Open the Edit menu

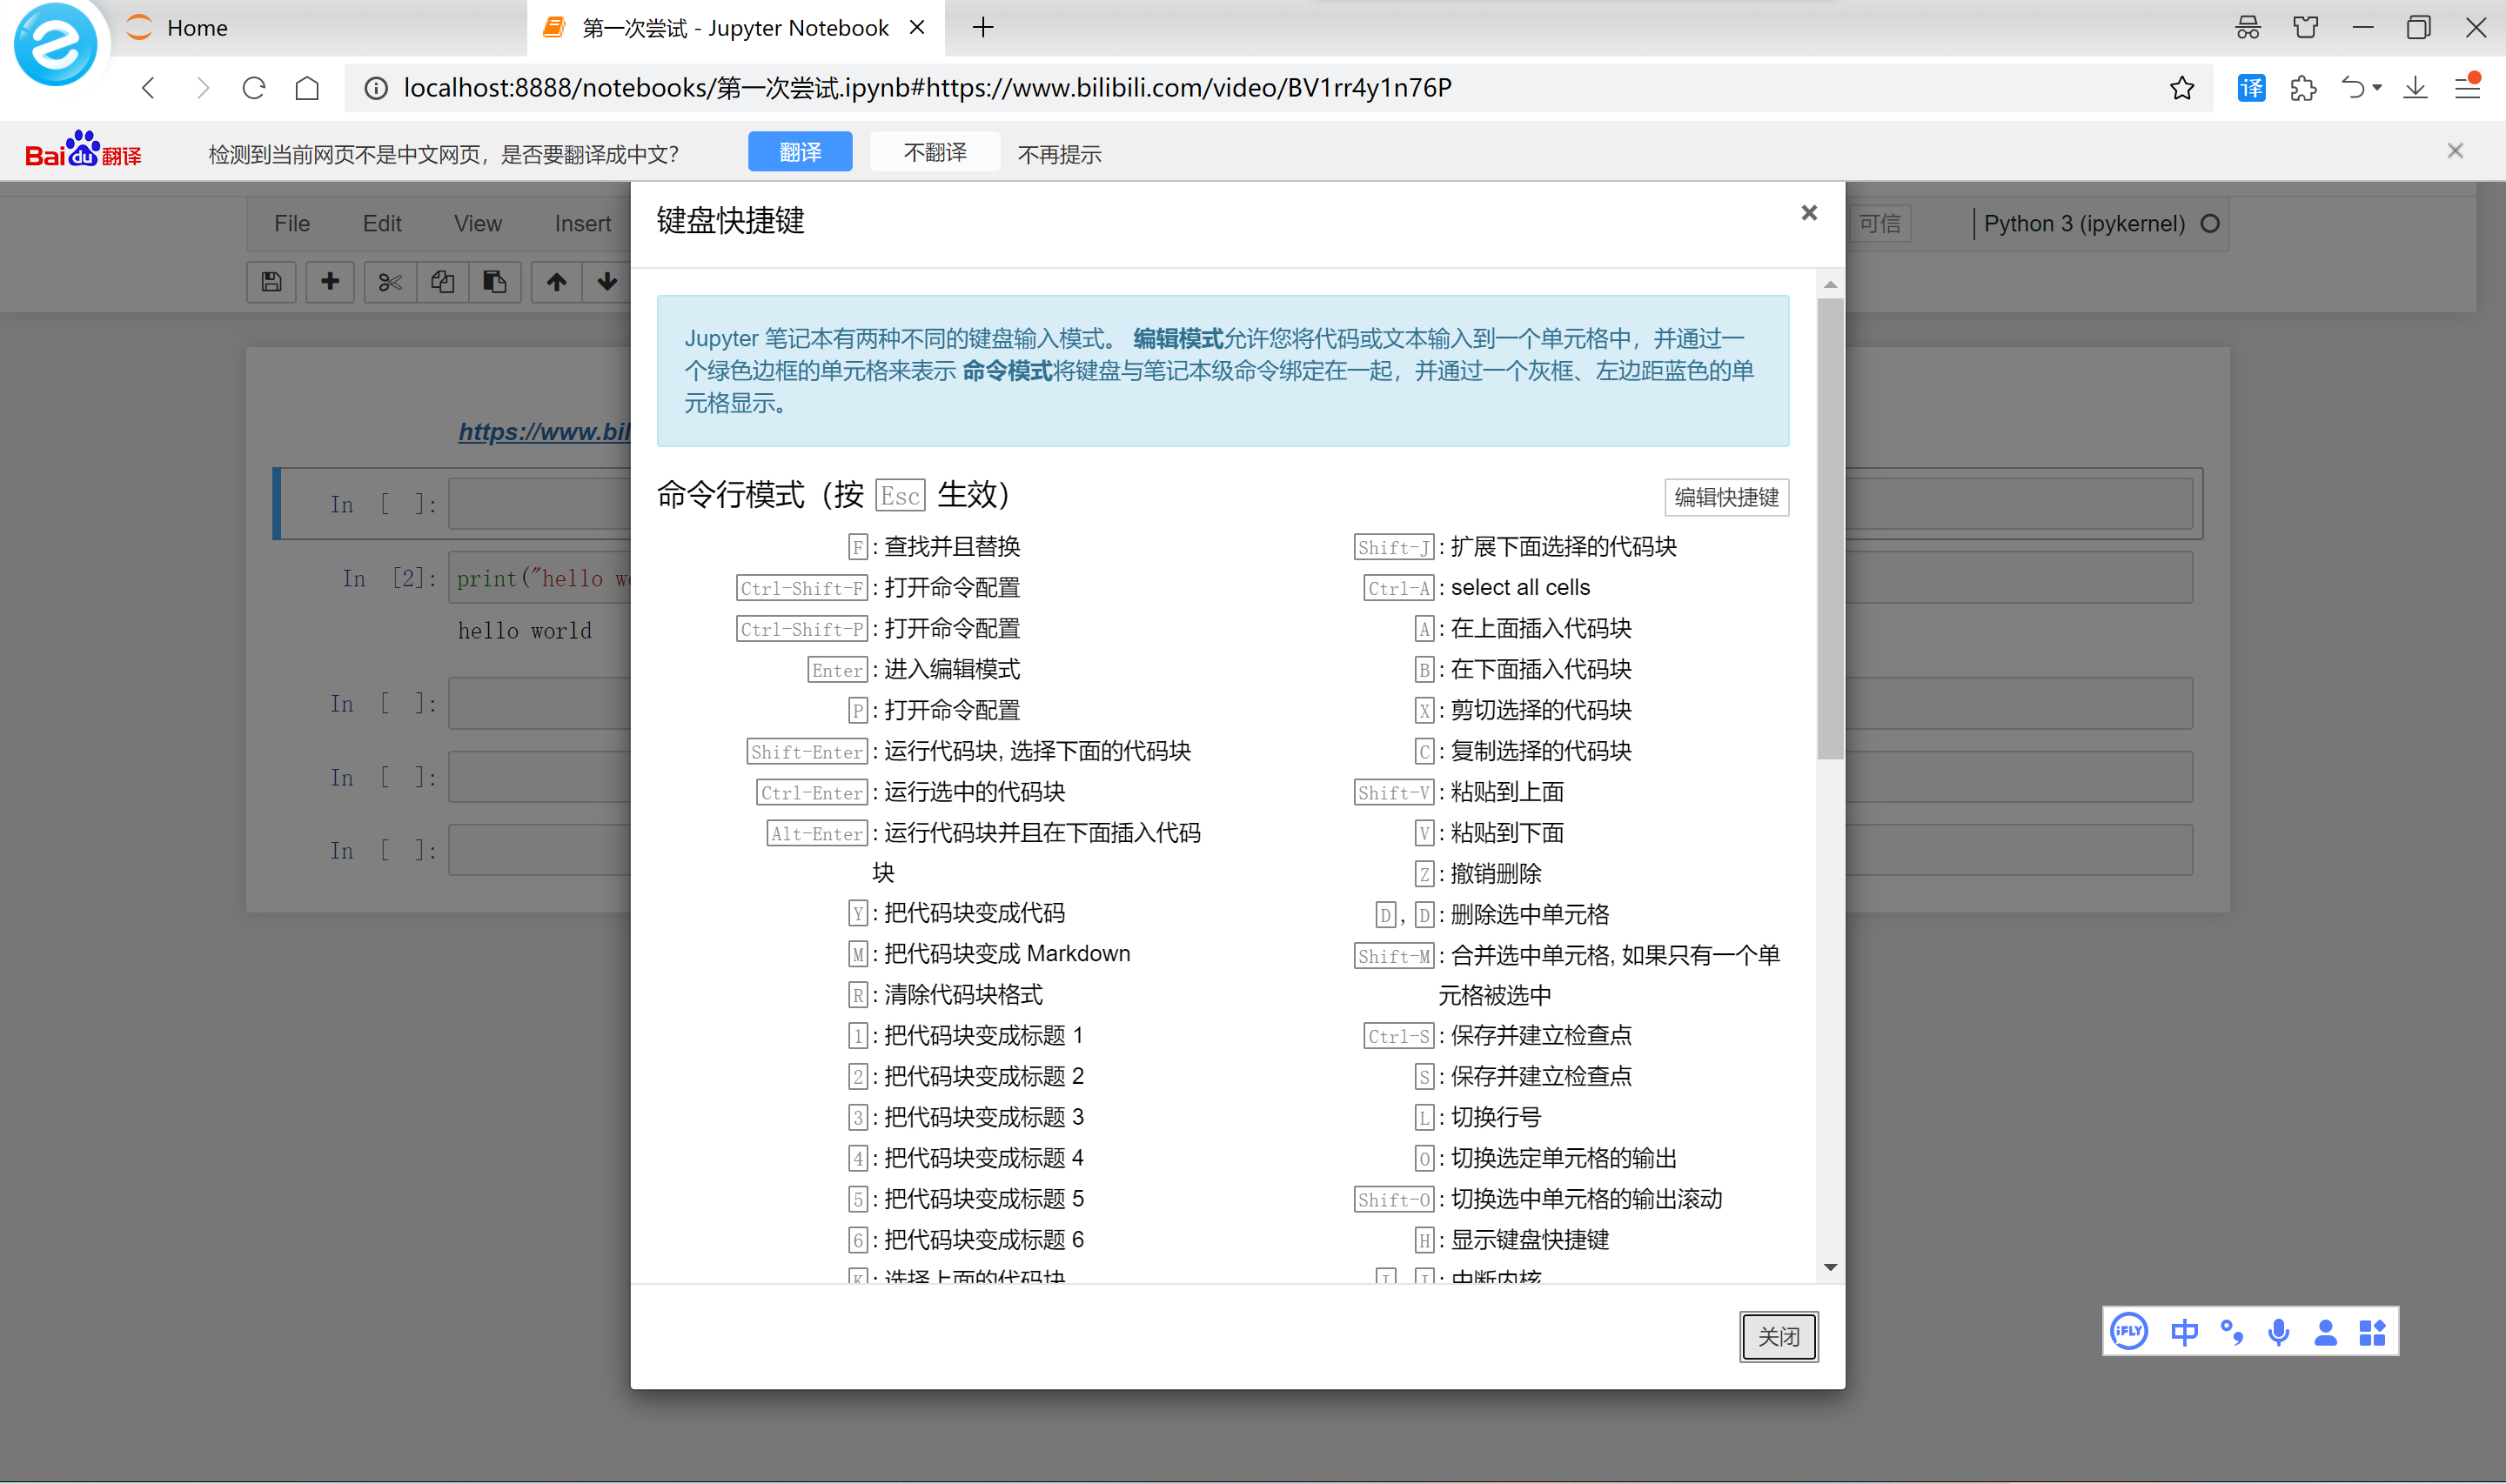pyautogui.click(x=382, y=224)
